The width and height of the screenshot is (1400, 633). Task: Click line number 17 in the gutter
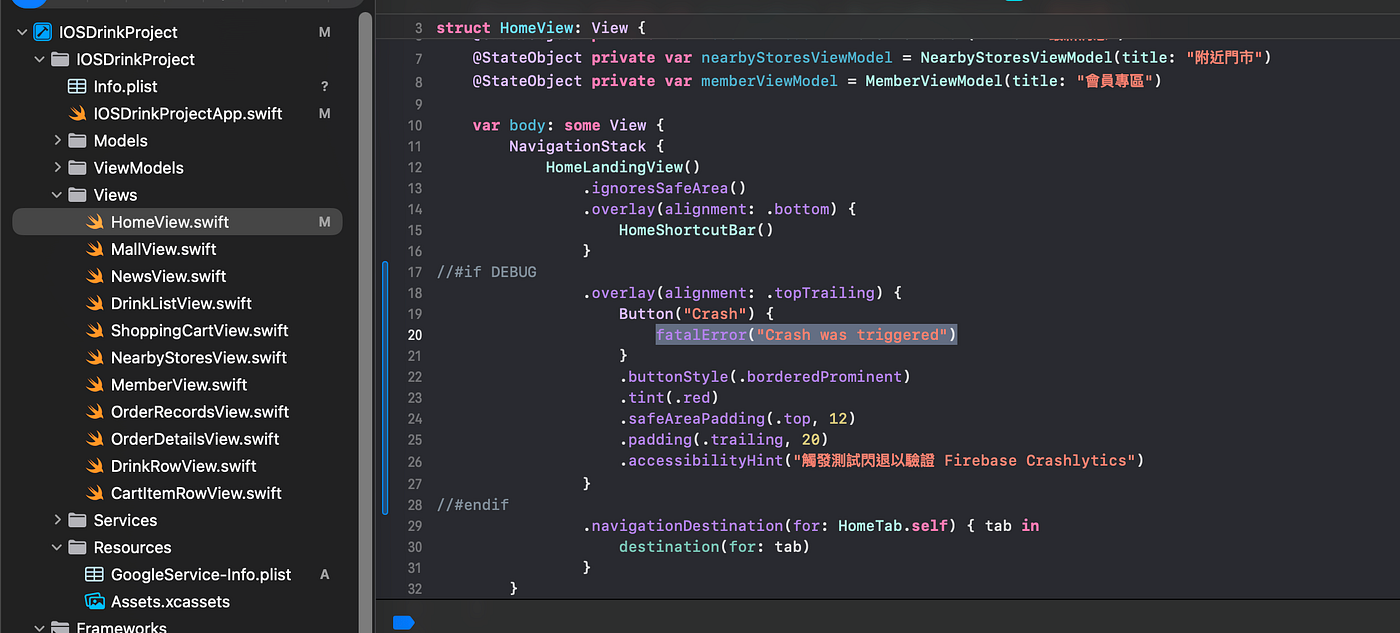(415, 272)
